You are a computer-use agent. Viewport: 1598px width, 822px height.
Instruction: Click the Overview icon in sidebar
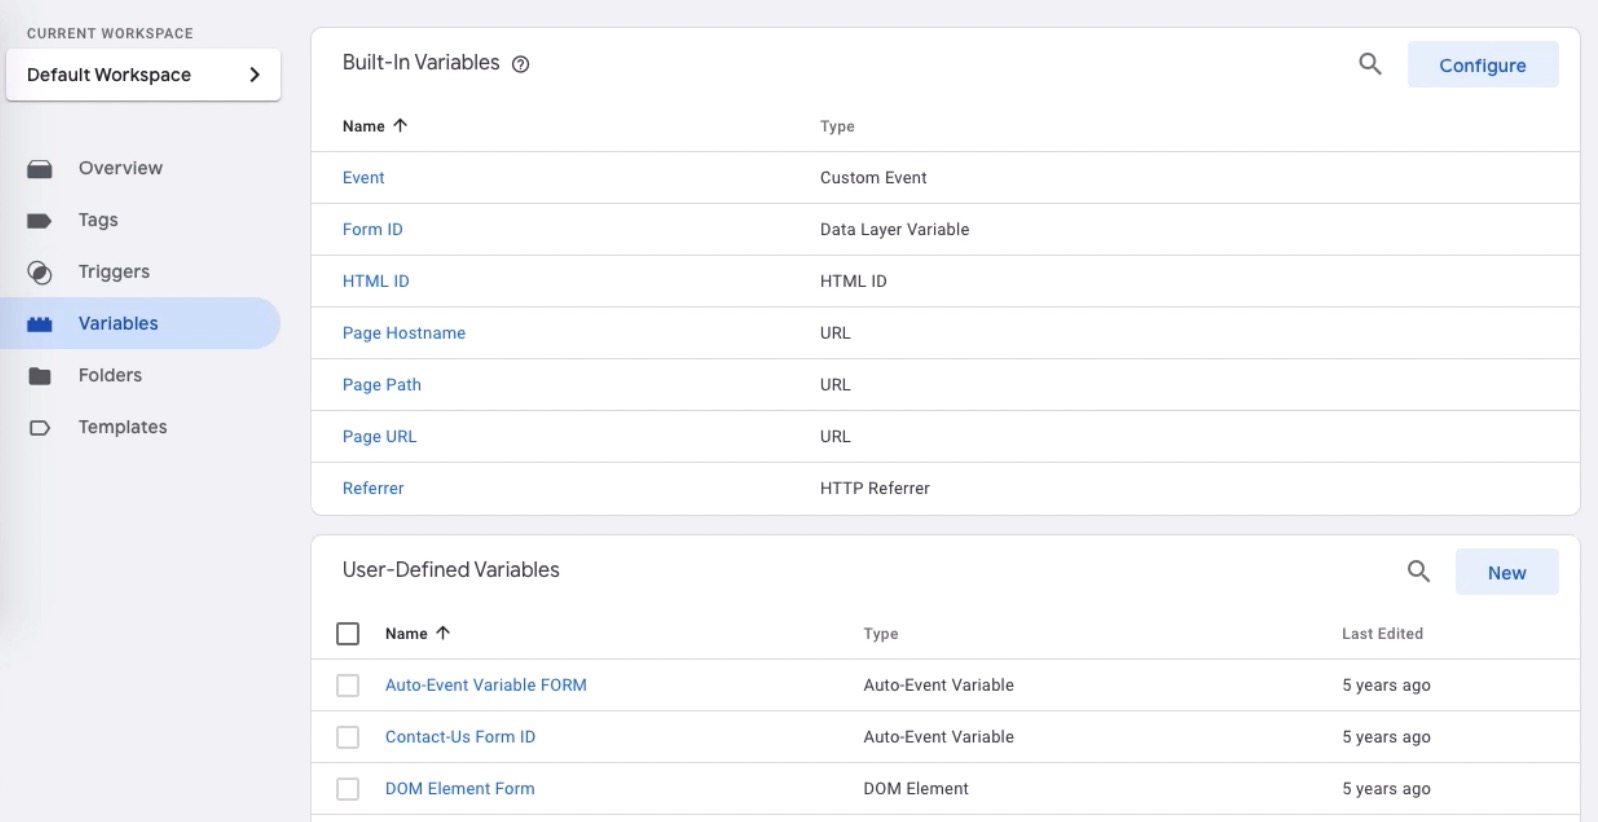(40, 169)
